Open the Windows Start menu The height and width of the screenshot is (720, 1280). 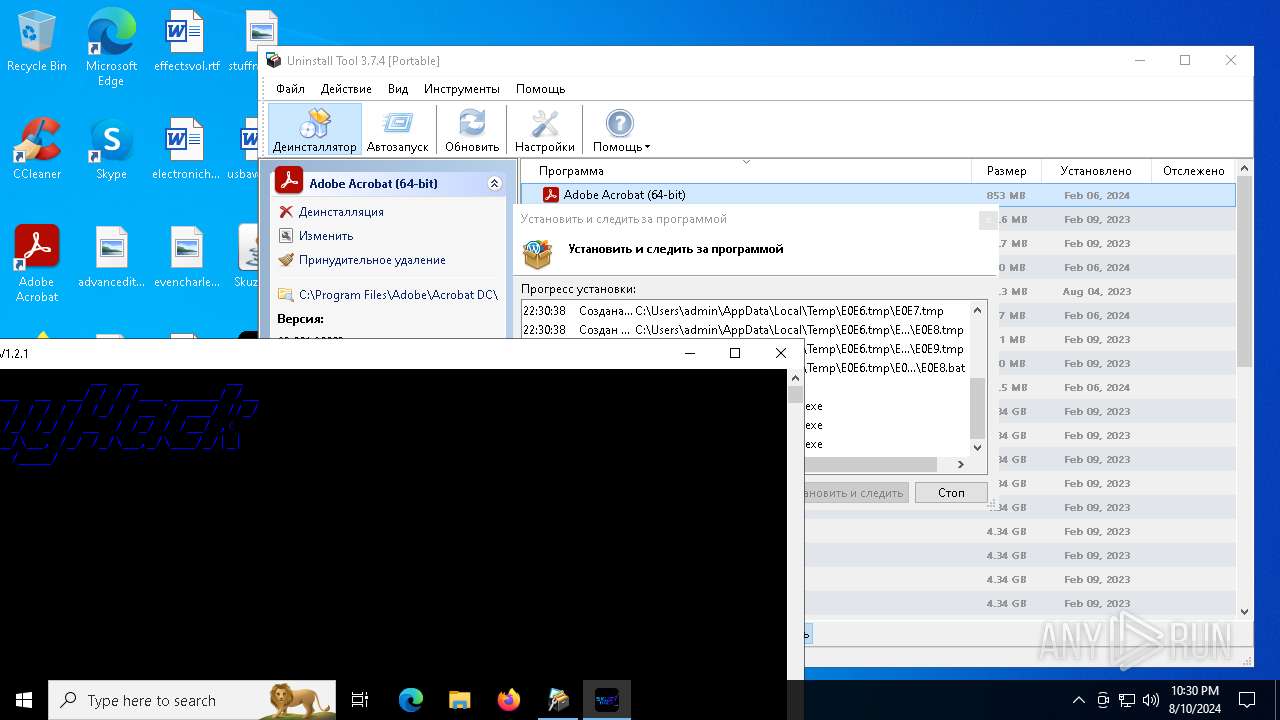[x=24, y=700]
